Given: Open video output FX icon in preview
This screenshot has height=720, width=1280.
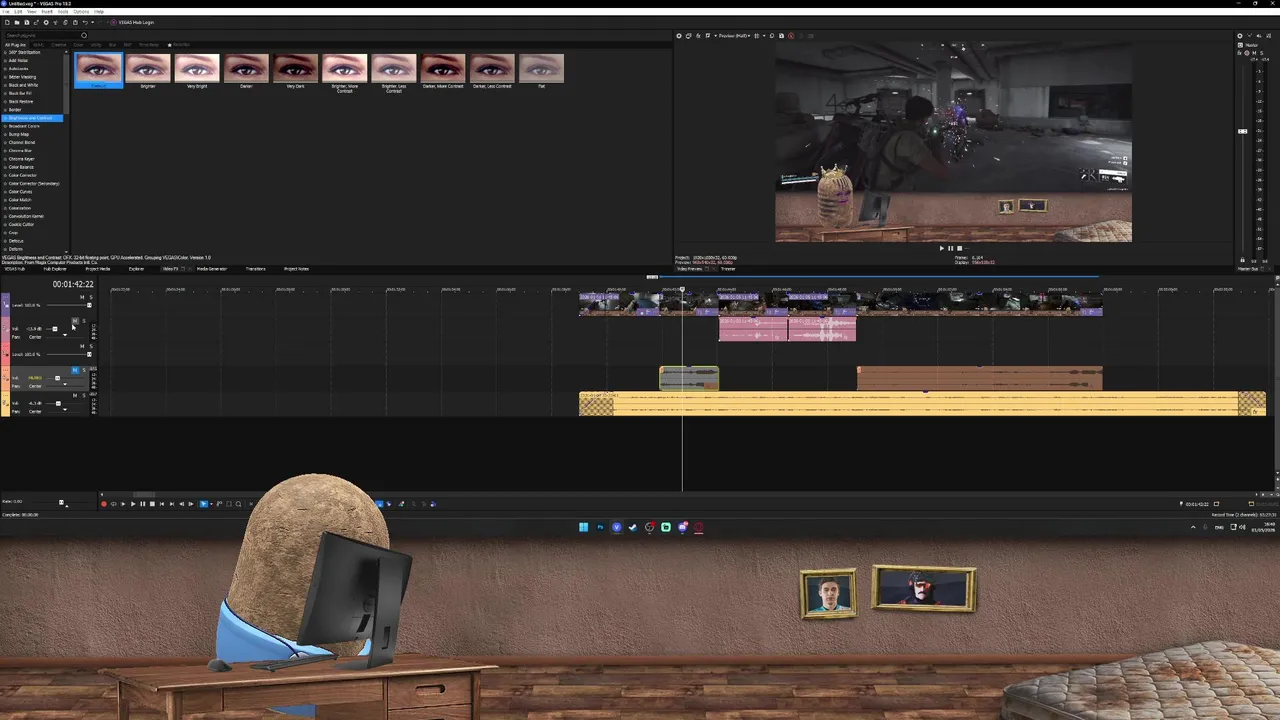Looking at the screenshot, I should click(x=698, y=36).
